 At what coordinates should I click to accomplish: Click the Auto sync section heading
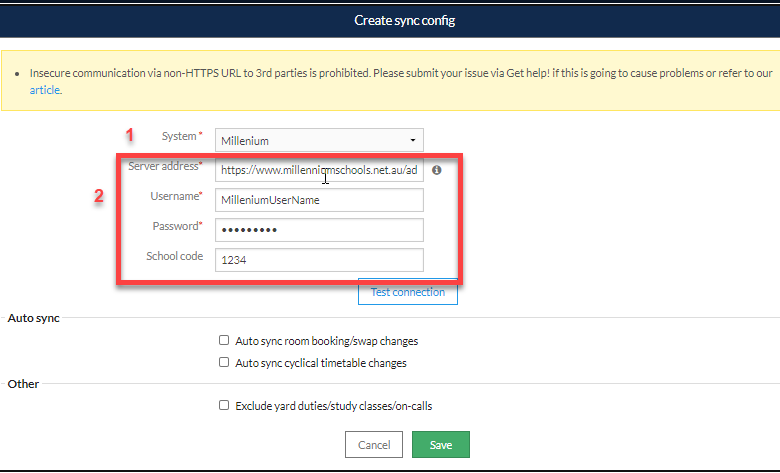point(33,318)
